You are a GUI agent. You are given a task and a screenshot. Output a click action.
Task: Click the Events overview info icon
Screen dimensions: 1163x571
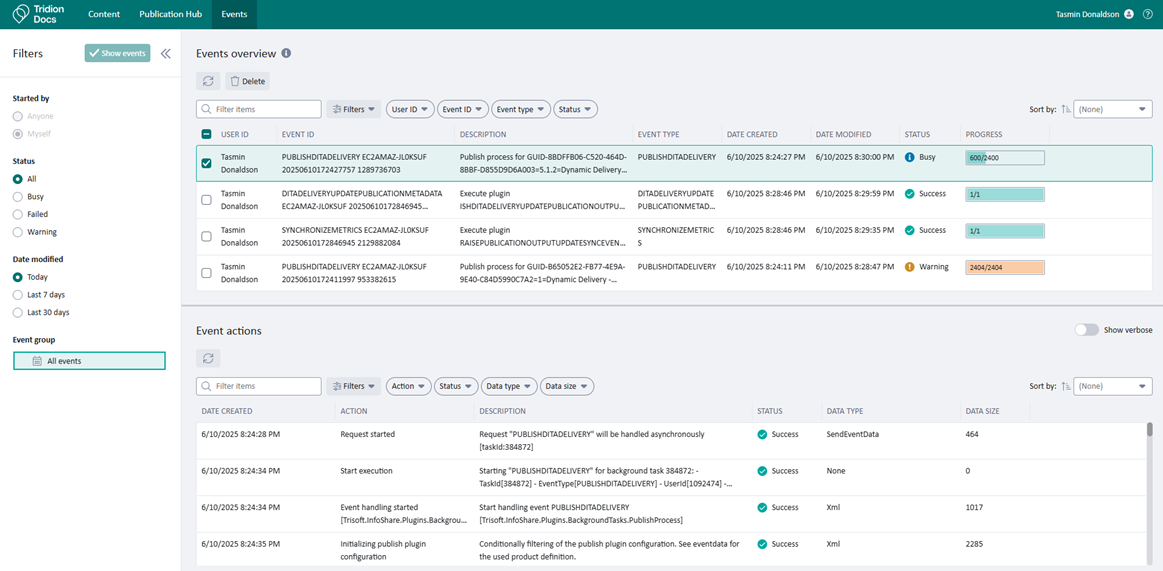(286, 53)
